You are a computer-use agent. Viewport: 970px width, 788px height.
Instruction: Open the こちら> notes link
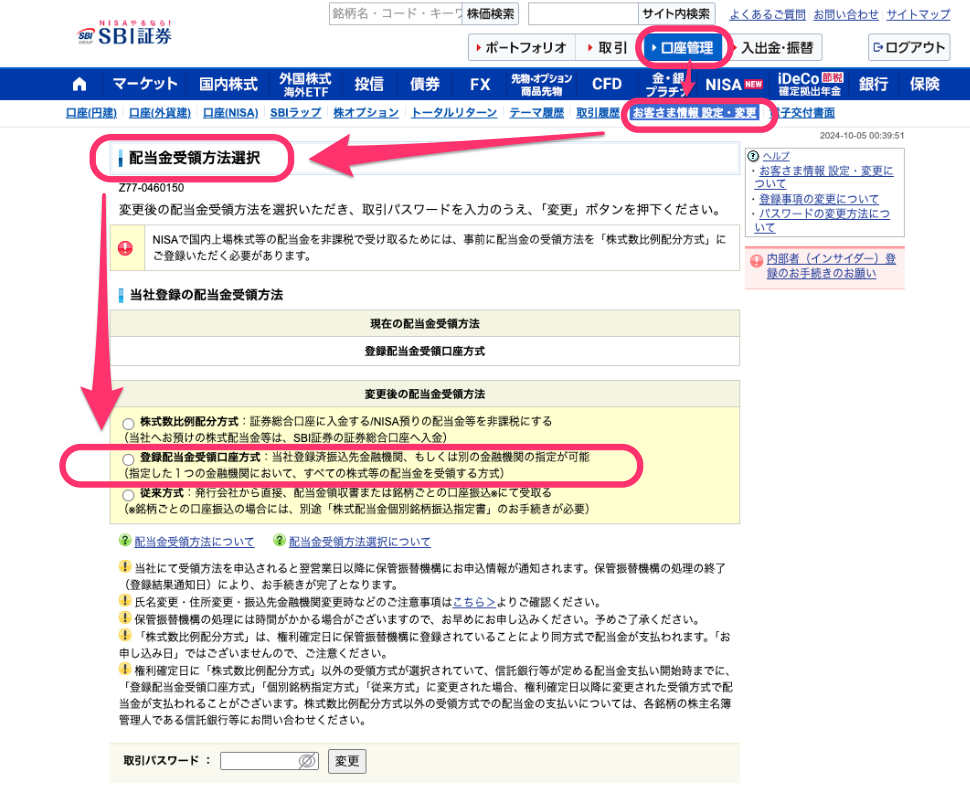click(475, 601)
